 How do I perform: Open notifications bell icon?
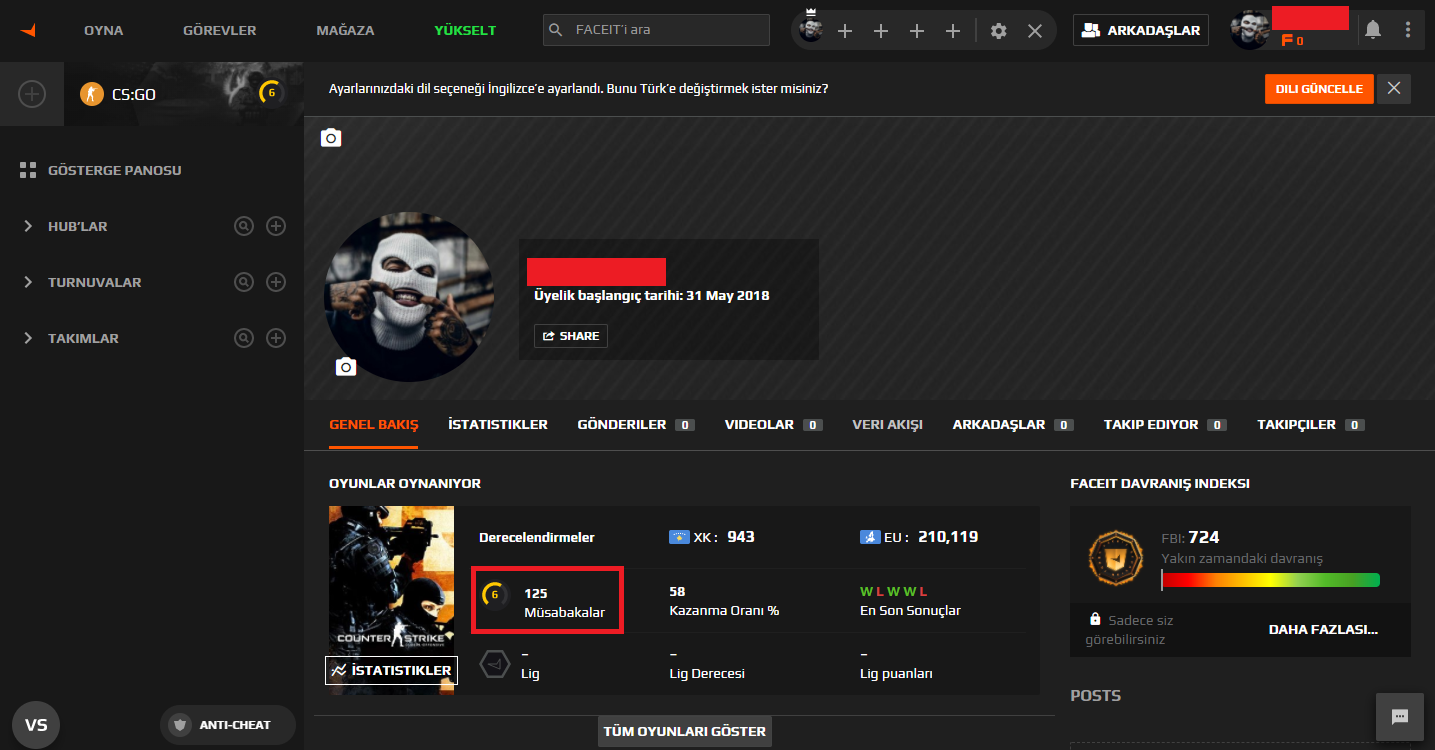[x=1373, y=30]
